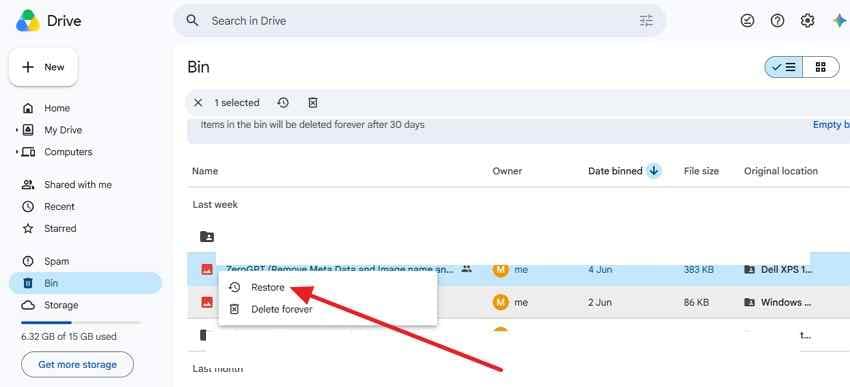Select Bin in the sidebar
The width and height of the screenshot is (850, 387).
tap(86, 283)
